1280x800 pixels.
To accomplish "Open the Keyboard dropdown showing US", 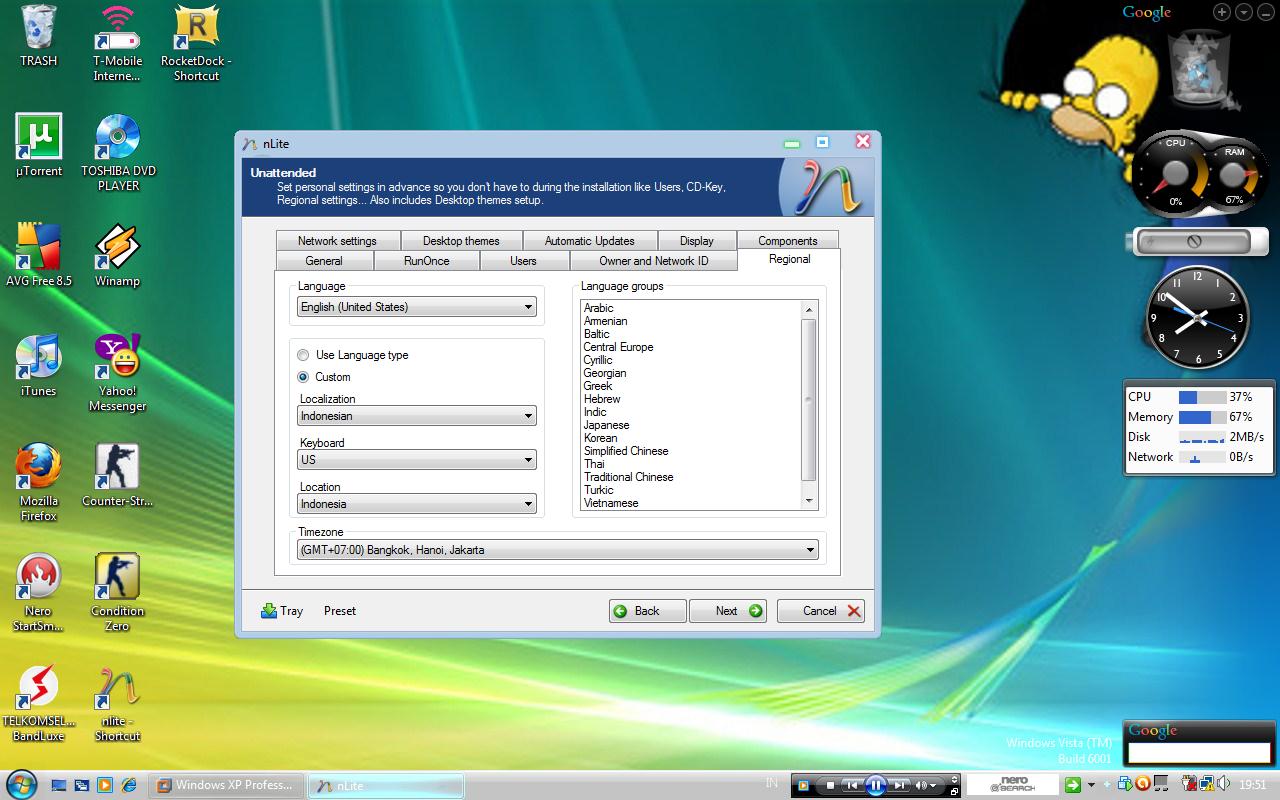I will 417,460.
